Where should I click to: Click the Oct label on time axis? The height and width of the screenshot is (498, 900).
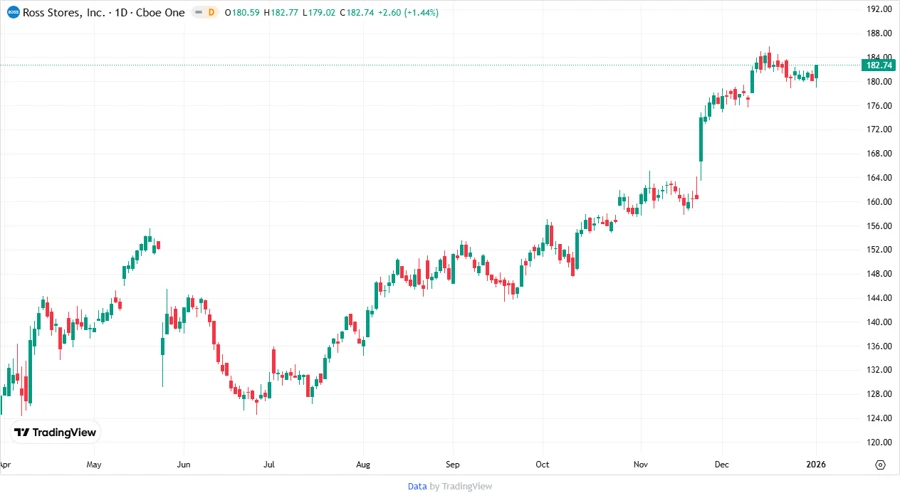542,464
